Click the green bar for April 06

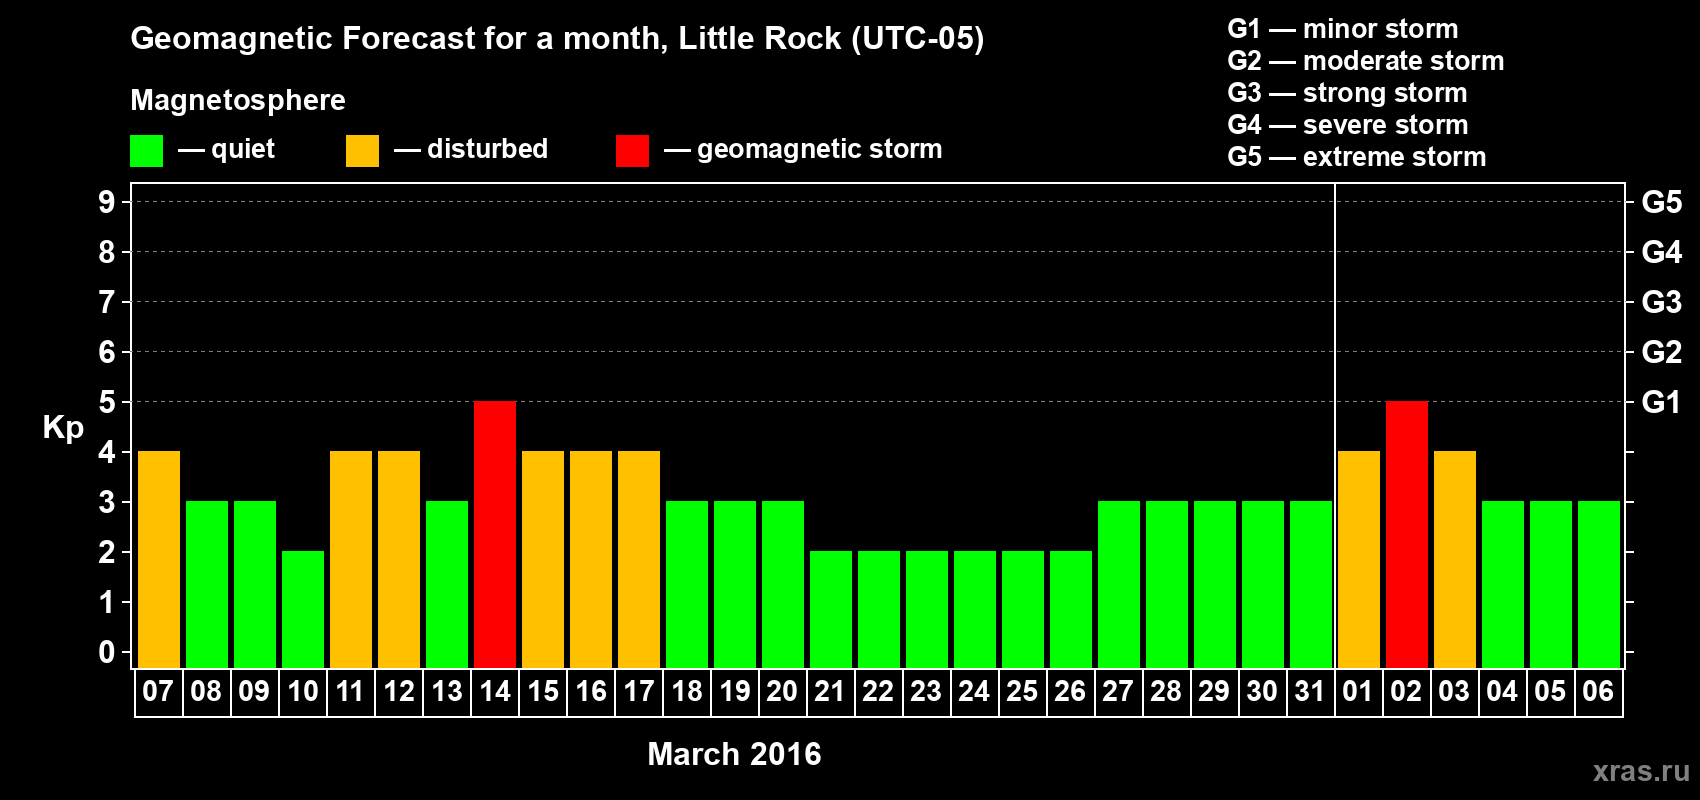pos(1599,585)
